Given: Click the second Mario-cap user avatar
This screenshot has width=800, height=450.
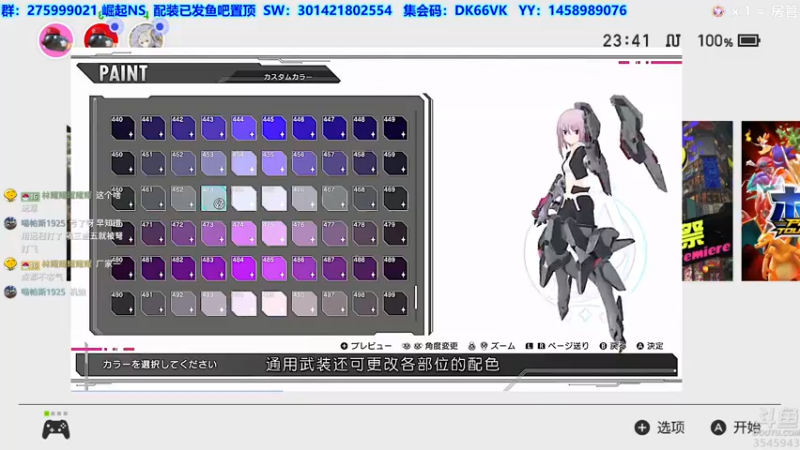Looking at the screenshot, I should tap(101, 37).
